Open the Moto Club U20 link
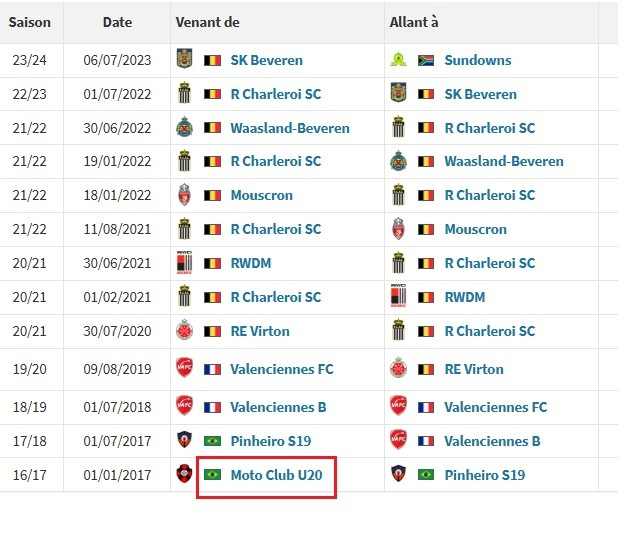The height and width of the screenshot is (539, 641). pos(276,475)
